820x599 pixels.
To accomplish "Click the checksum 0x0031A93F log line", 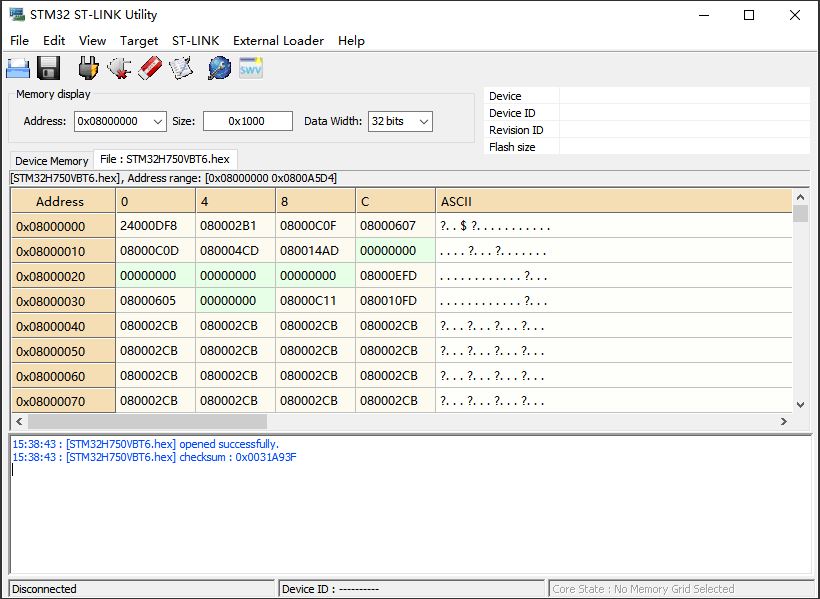I will (x=154, y=457).
